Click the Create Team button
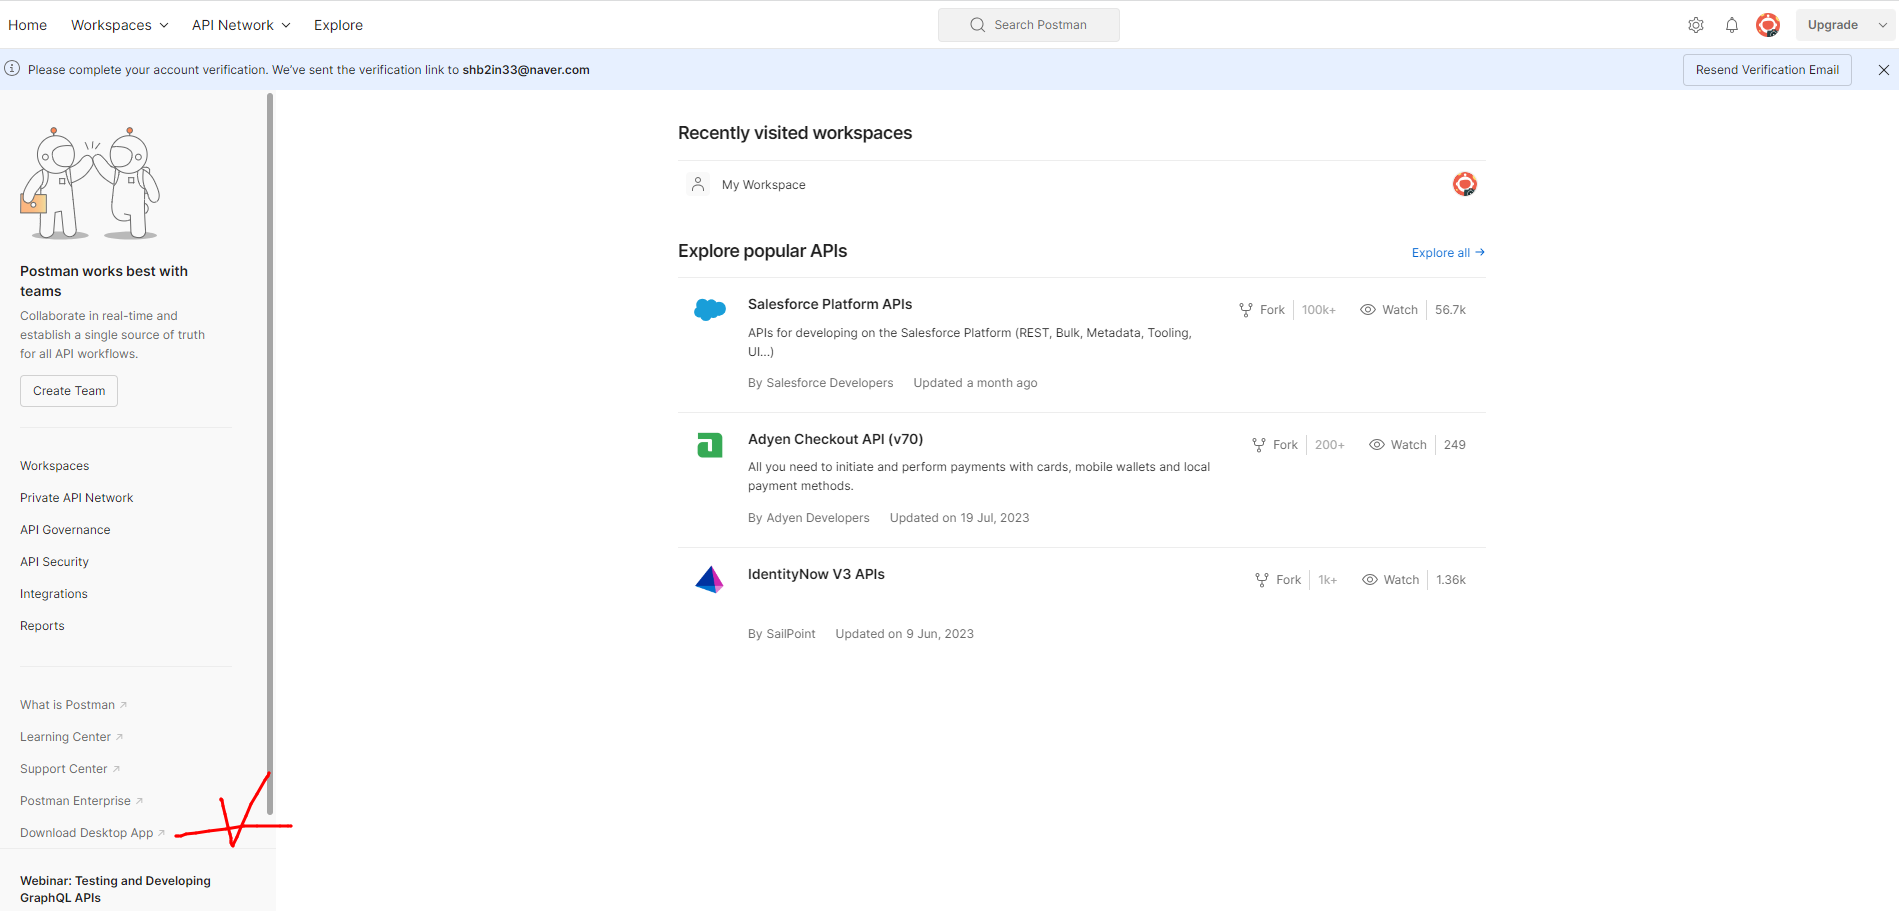 pos(69,391)
